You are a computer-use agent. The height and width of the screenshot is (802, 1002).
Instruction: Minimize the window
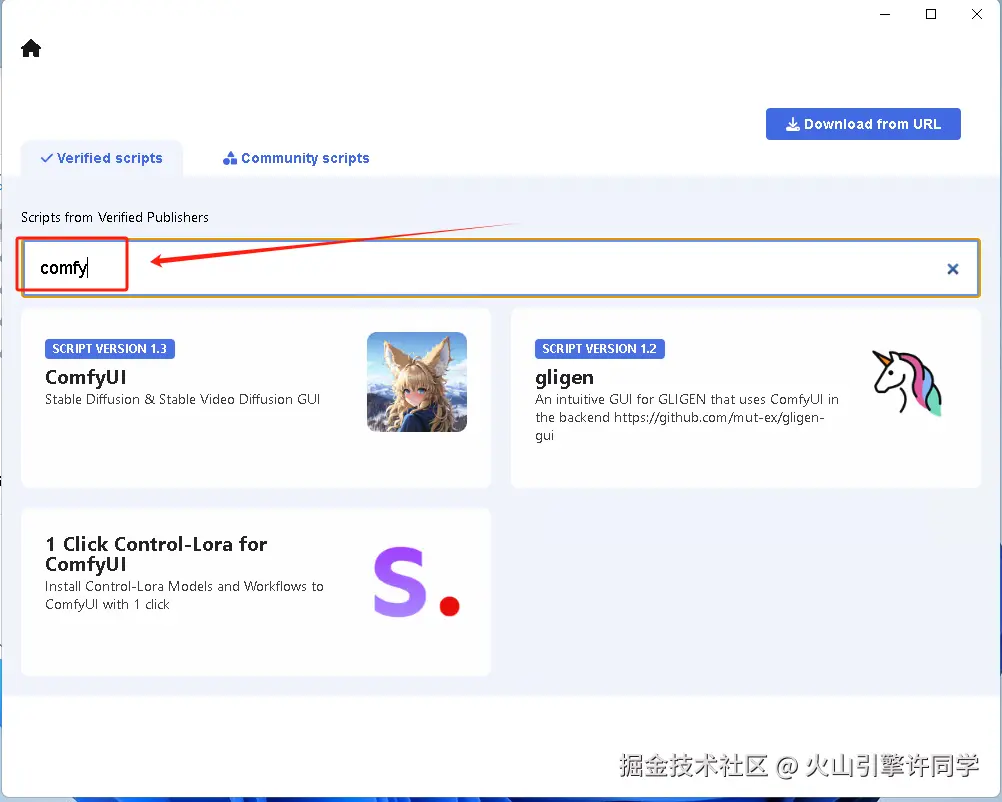pyautogui.click(x=885, y=14)
